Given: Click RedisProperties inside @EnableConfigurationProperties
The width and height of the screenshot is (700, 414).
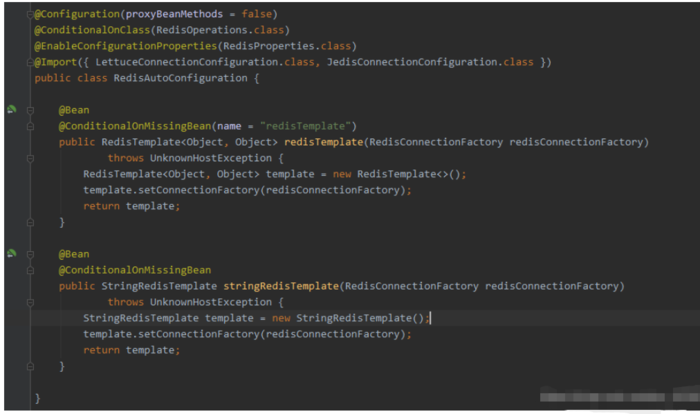Looking at the screenshot, I should coord(269,46).
